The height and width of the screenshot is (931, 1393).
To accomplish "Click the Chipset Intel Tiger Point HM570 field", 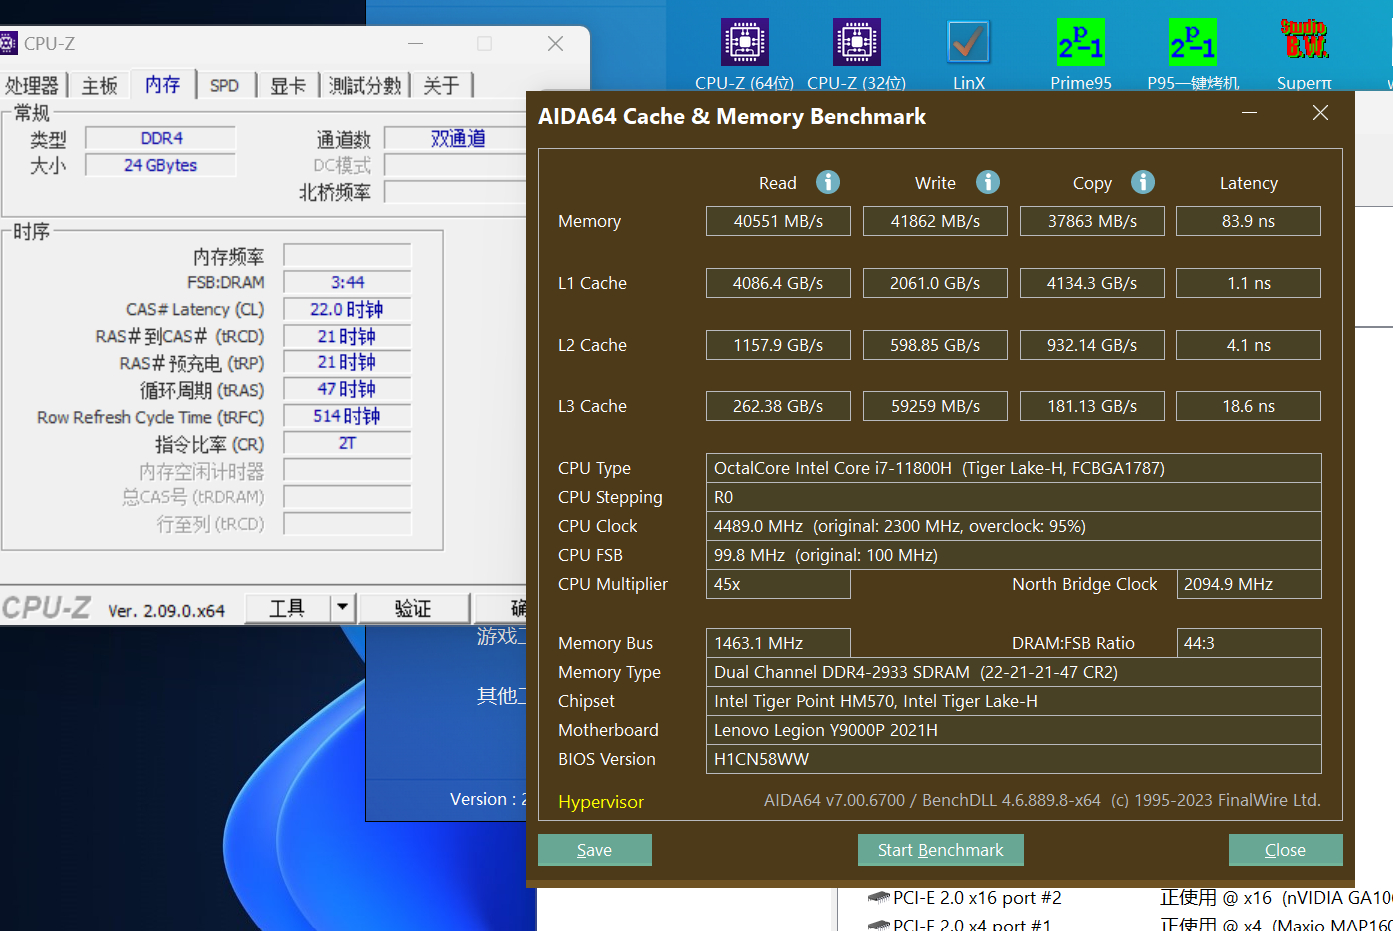I will [x=1013, y=701].
